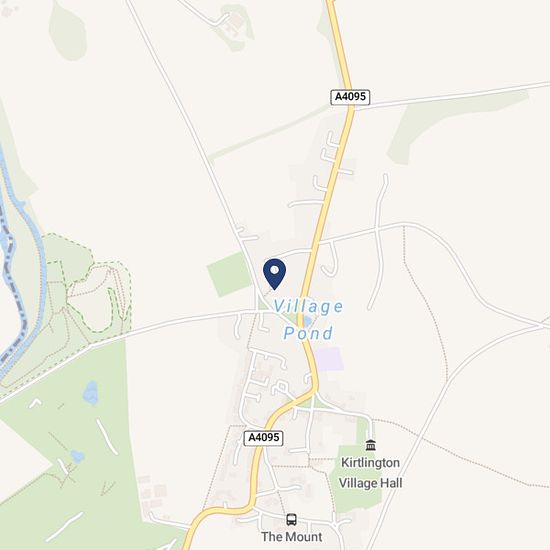
Task: Click the oval green woodland patch
Action: 67,32
